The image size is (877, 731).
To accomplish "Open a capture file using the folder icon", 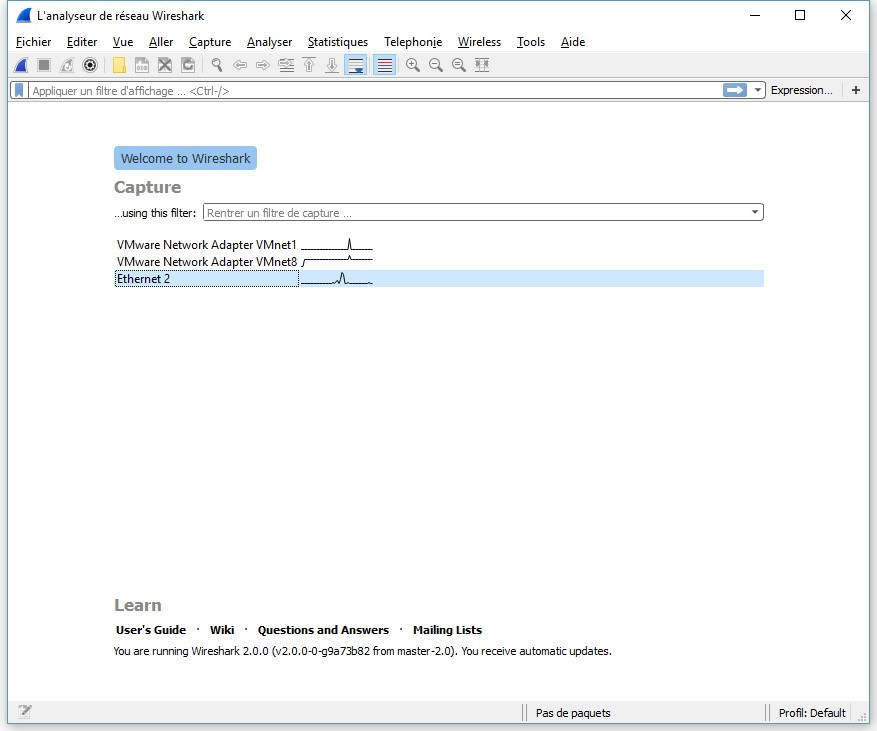I will coord(119,65).
